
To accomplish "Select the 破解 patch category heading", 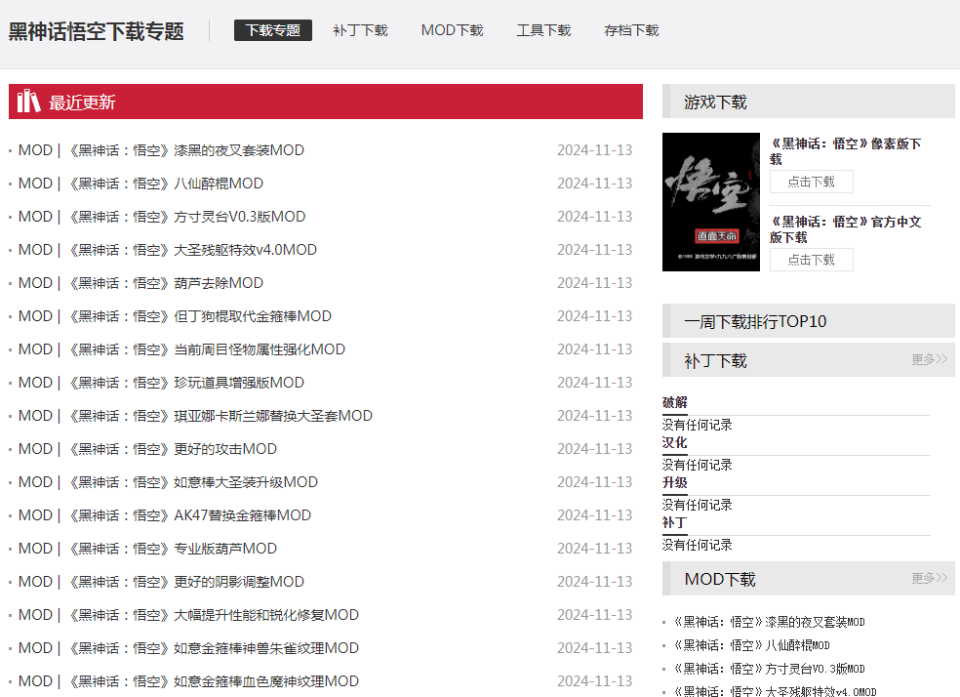I will 675,402.
